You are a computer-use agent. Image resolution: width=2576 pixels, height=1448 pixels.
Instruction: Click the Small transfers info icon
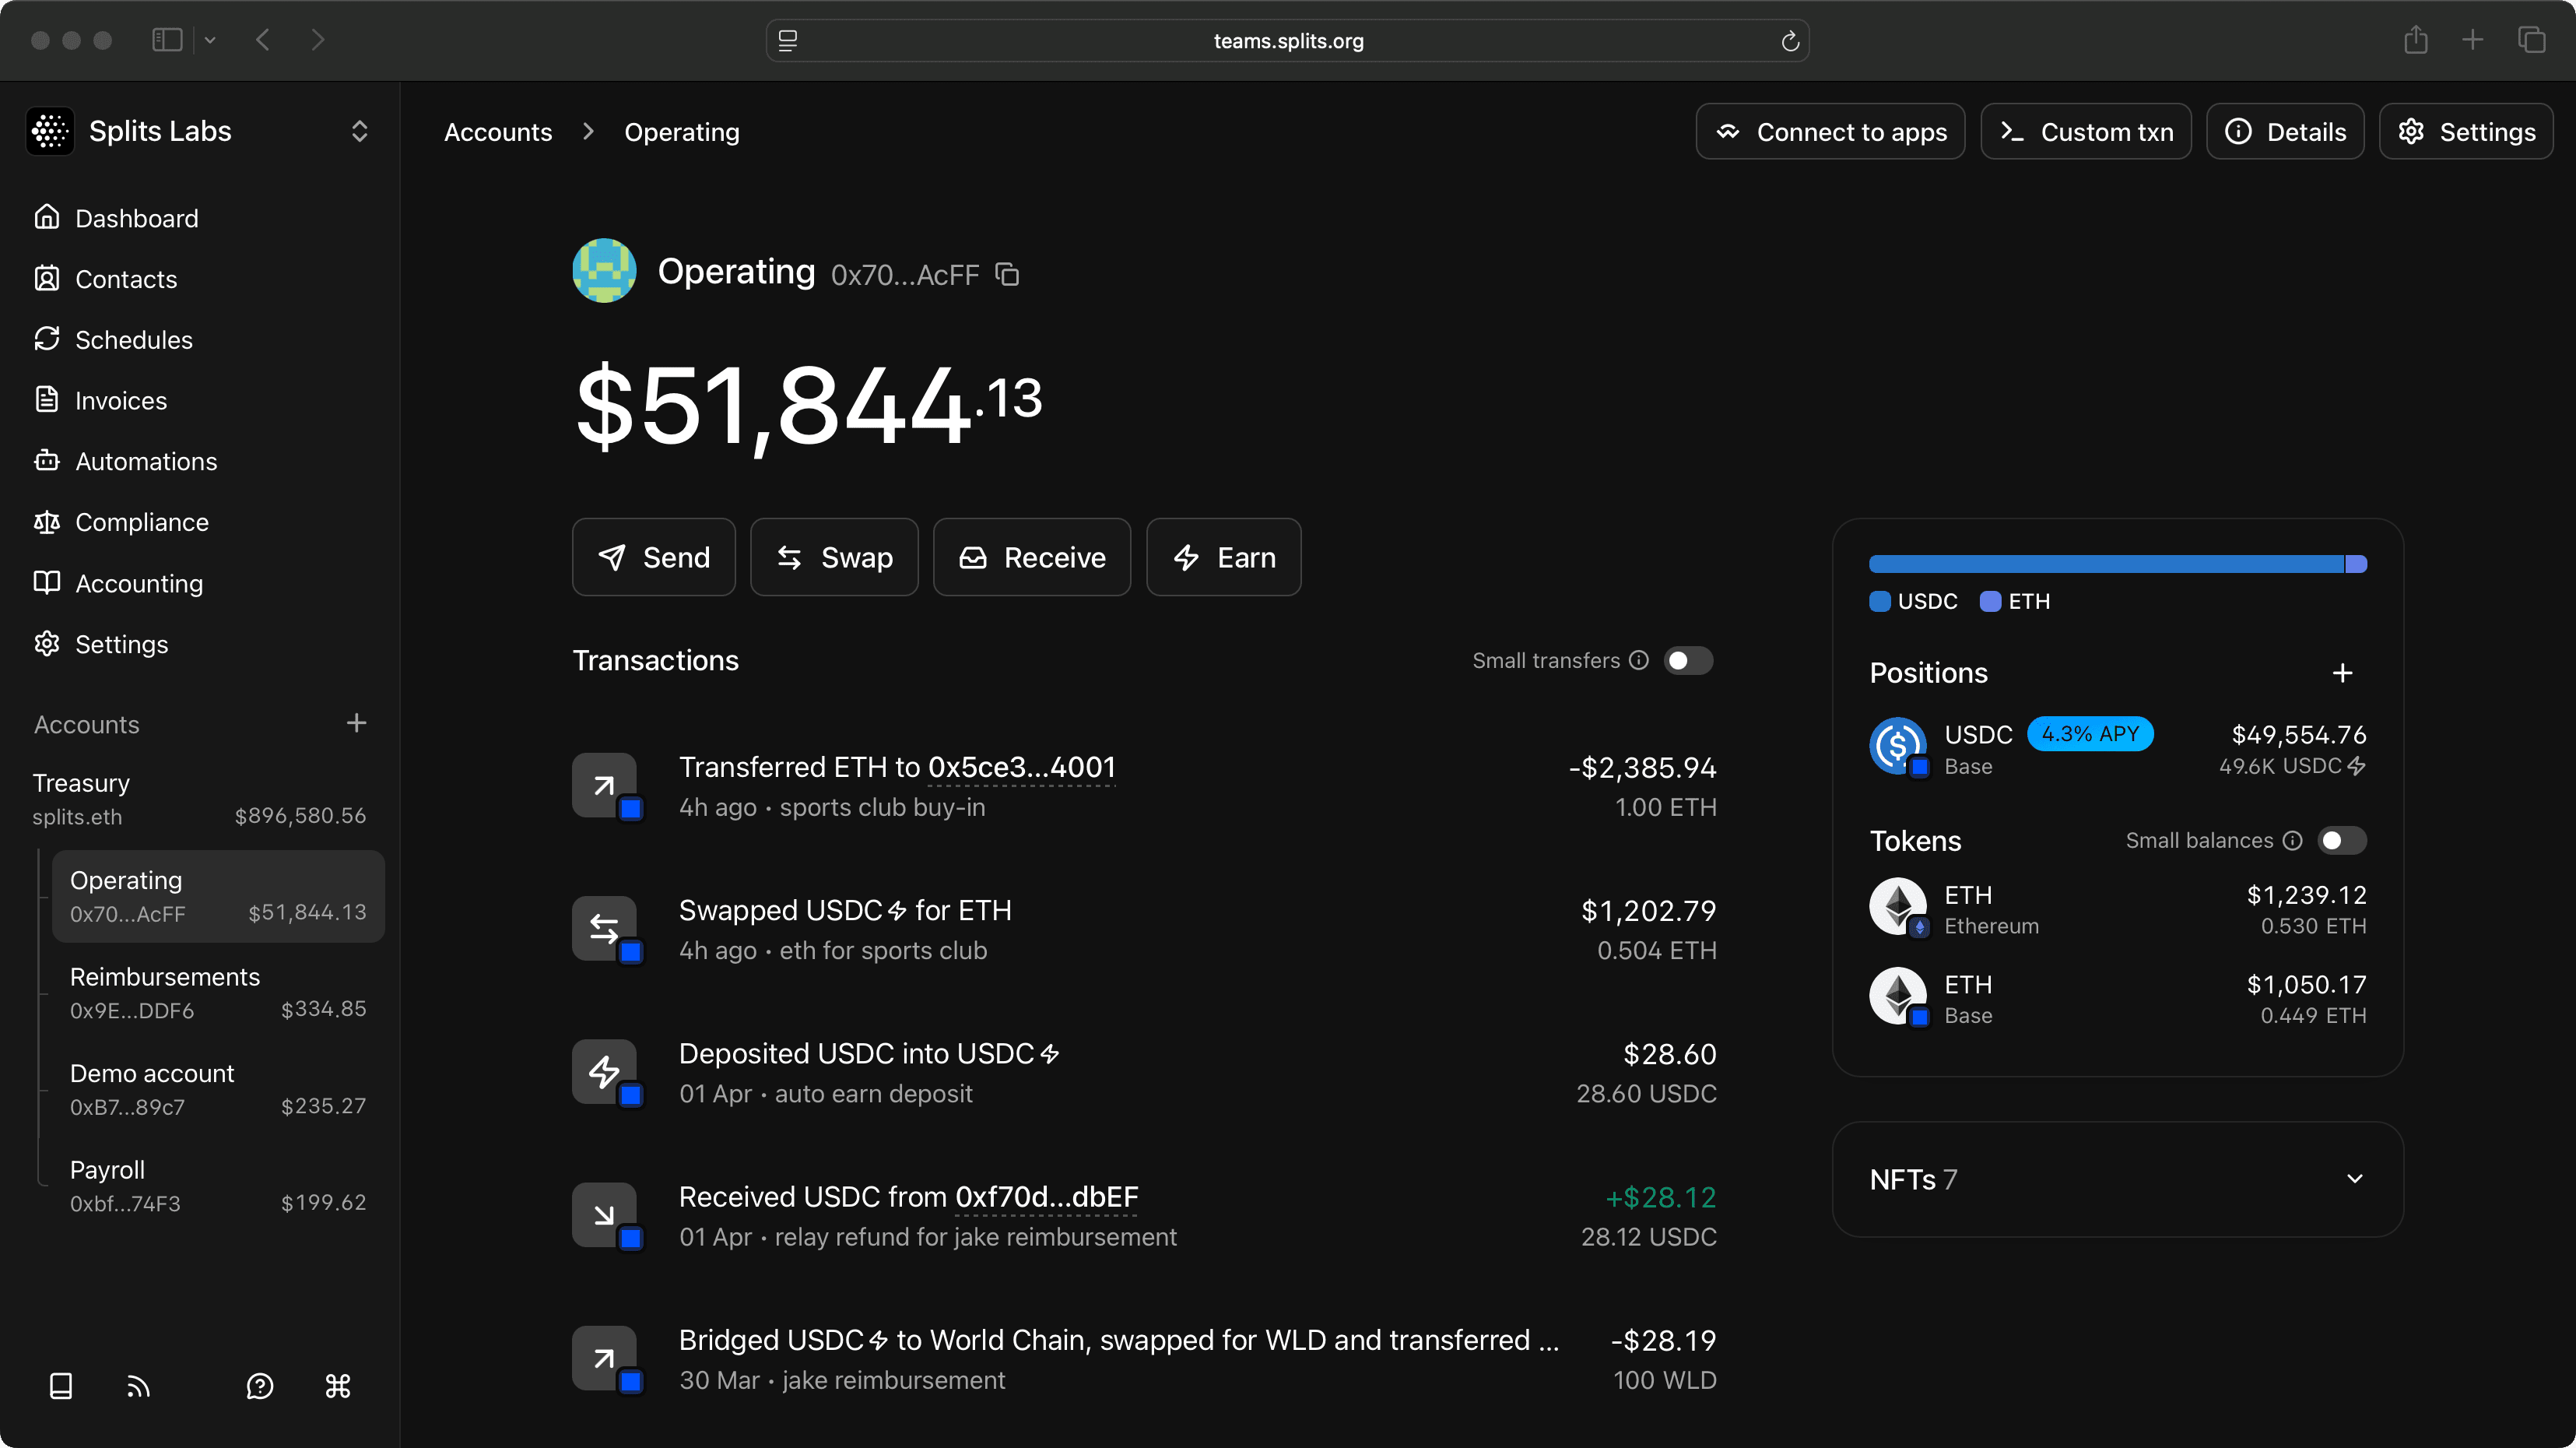coord(1638,660)
